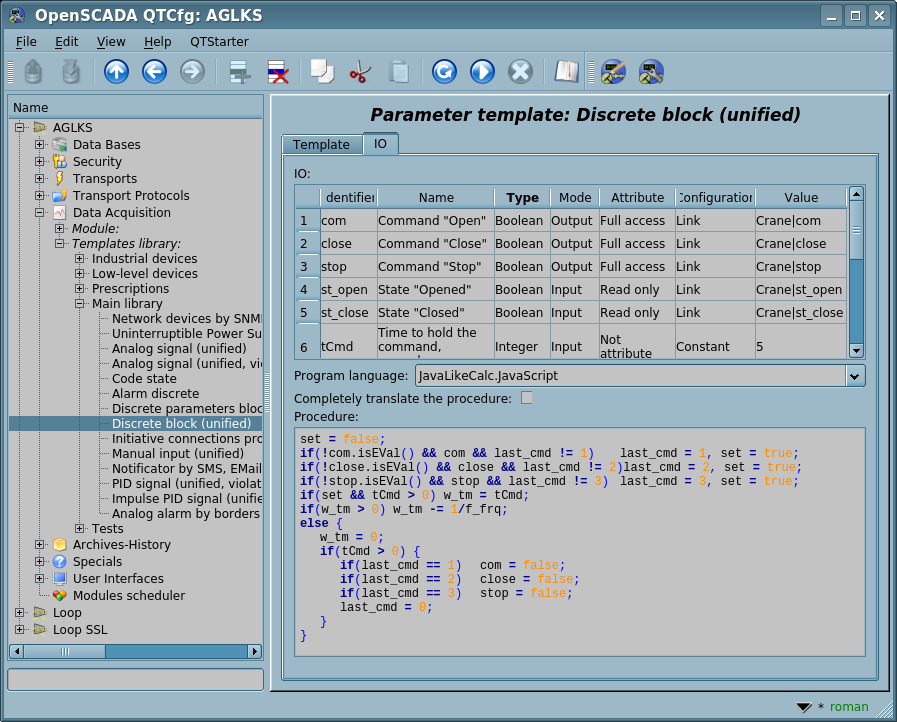Viewport: 897px width, 722px height.
Task: Expand the Transports node
Action: click(x=39, y=178)
